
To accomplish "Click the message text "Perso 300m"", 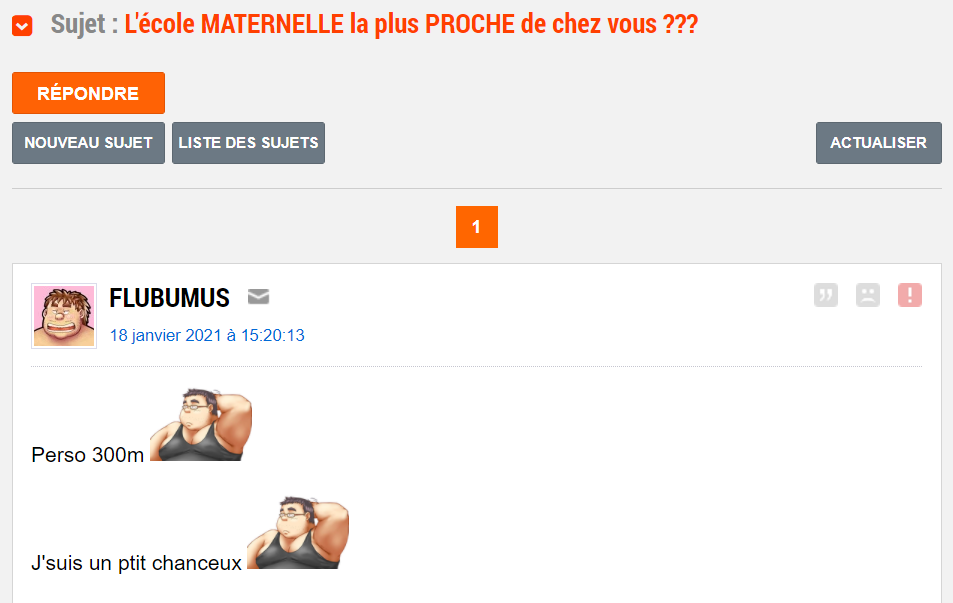I will [x=88, y=455].
